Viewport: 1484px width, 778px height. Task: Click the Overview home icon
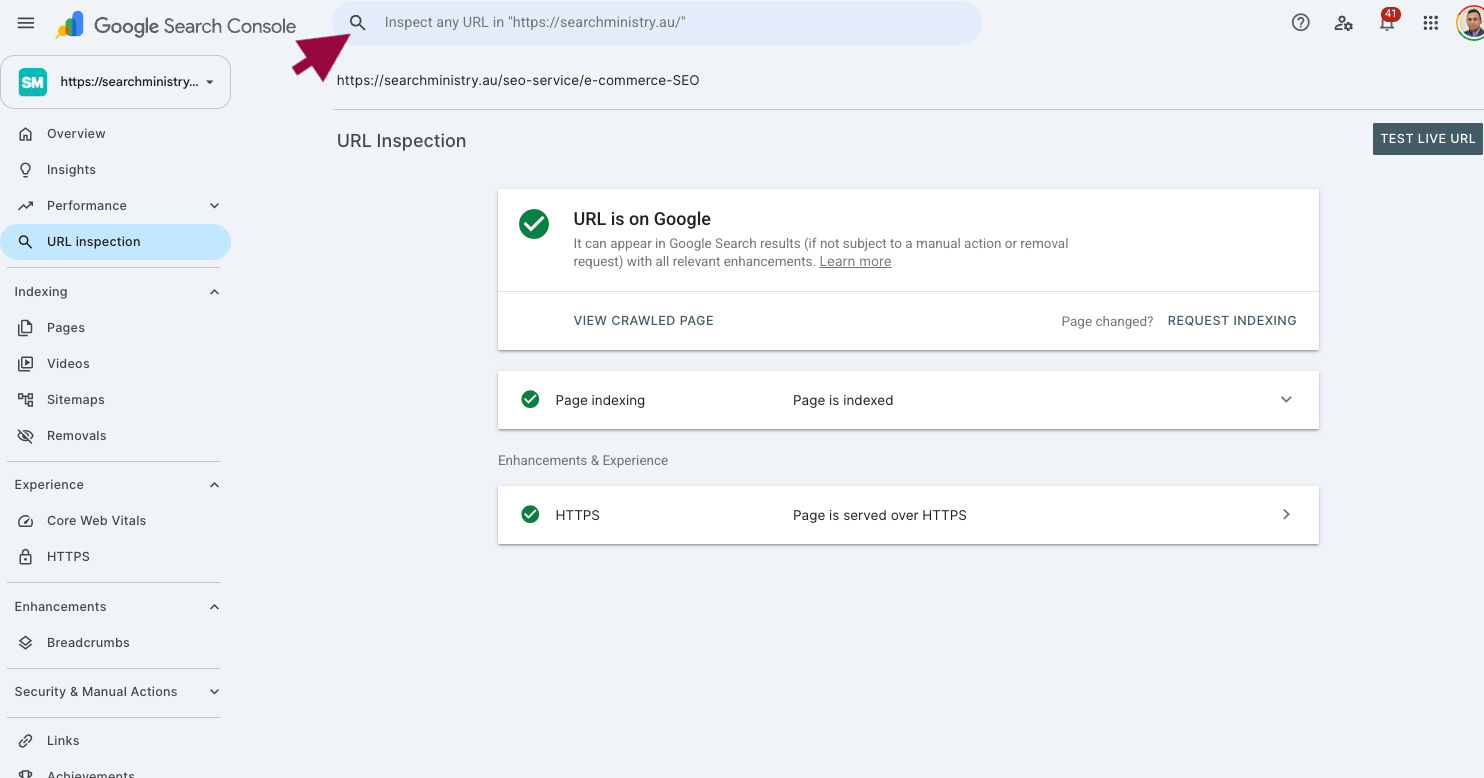(x=26, y=134)
